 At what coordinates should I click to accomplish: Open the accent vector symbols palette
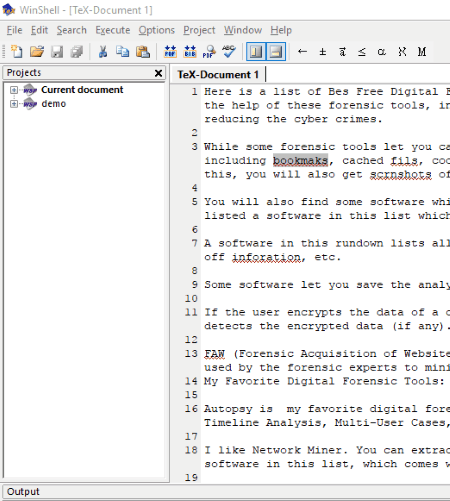tap(342, 52)
